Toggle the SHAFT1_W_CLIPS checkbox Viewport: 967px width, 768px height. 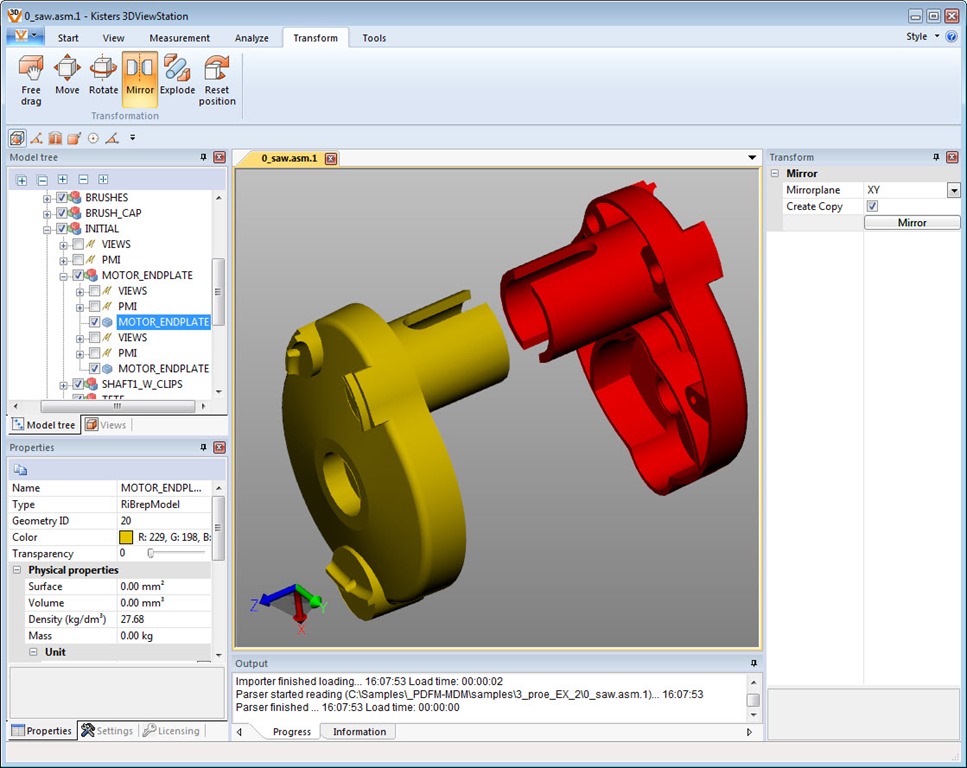[x=78, y=384]
